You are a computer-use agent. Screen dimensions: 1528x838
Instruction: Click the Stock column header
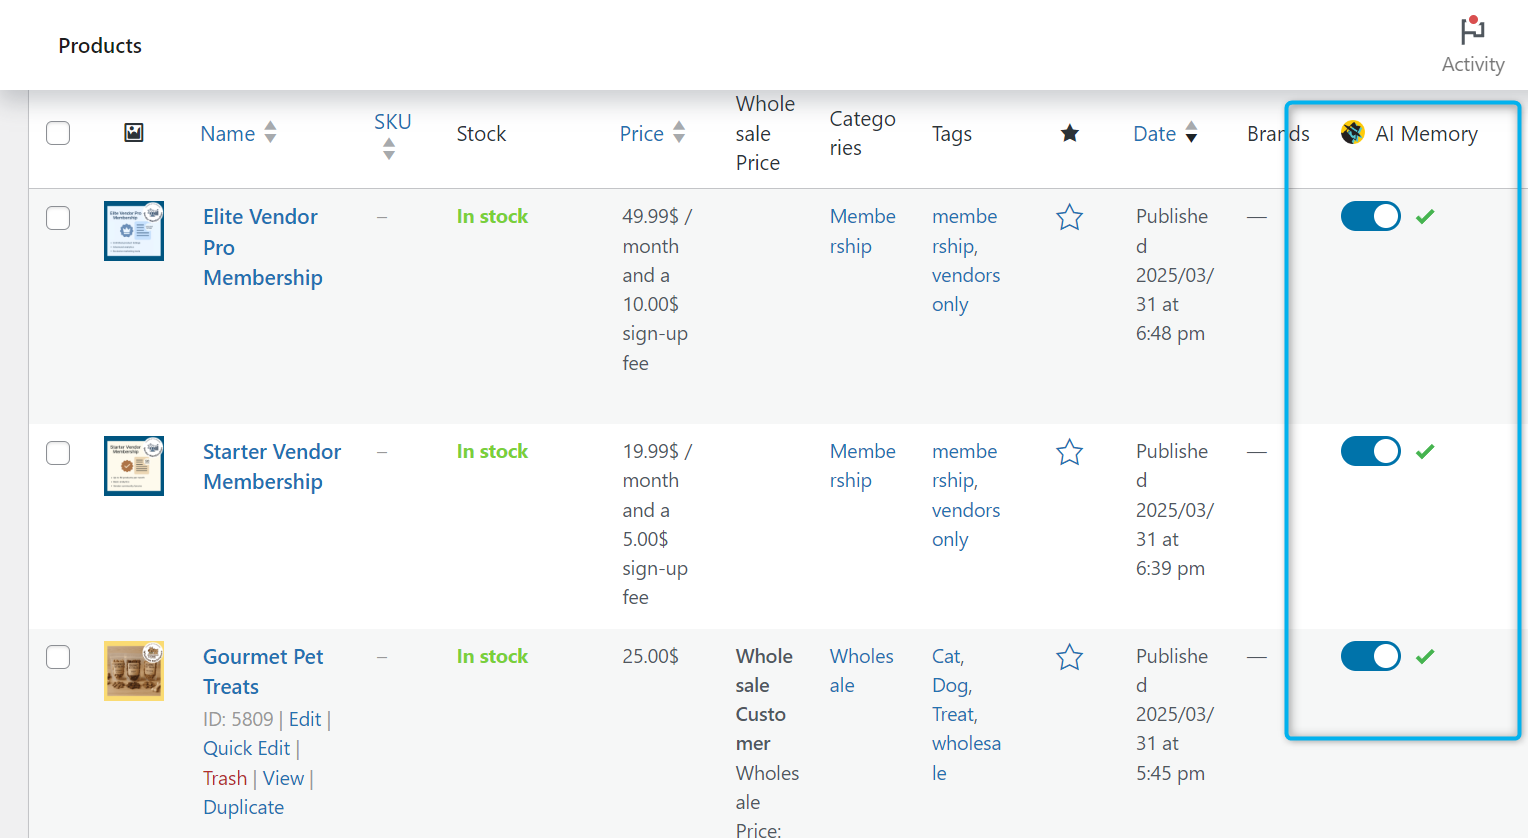coord(481,133)
